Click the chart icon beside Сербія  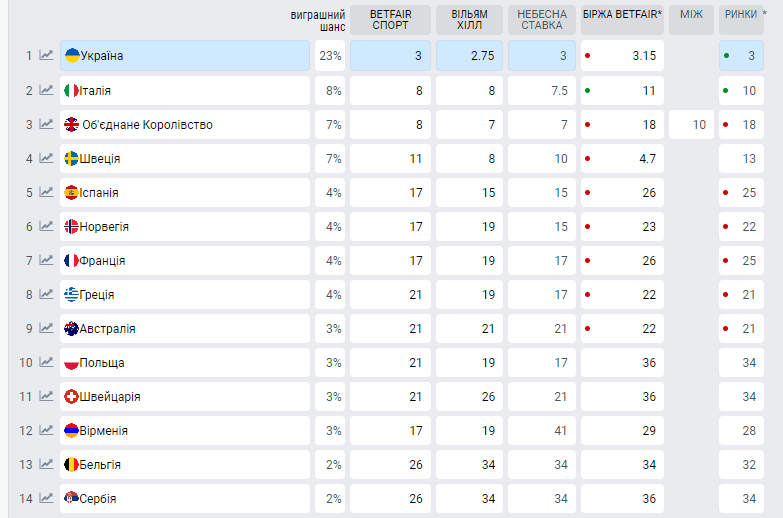click(46, 499)
